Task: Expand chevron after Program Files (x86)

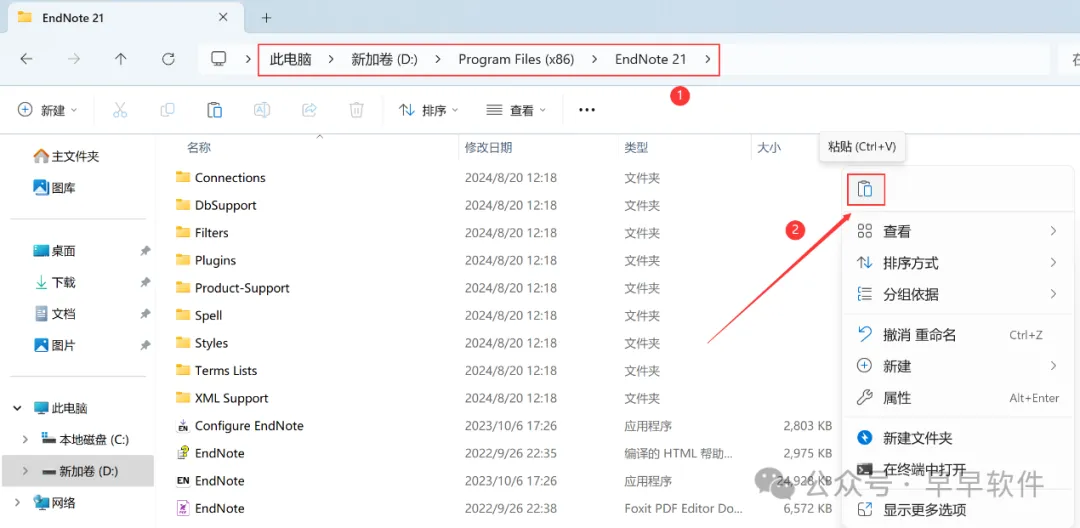Action: click(594, 59)
